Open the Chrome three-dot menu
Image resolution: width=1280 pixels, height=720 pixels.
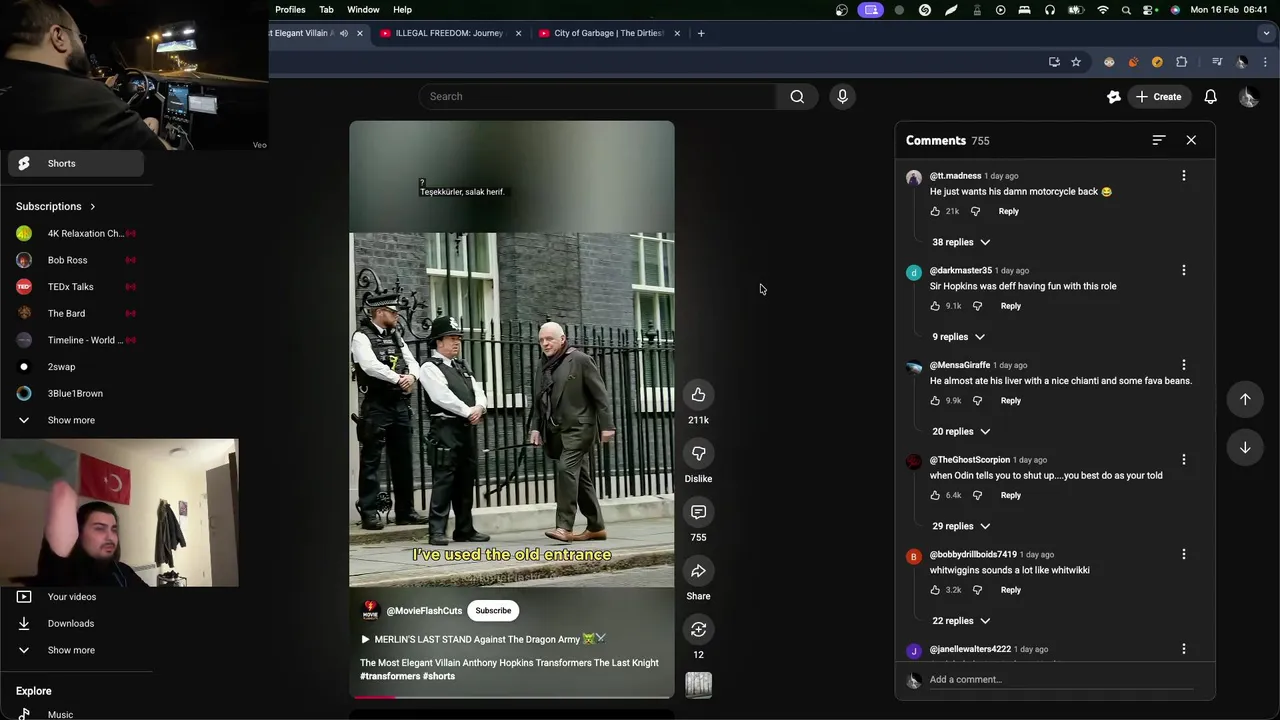point(1265,62)
